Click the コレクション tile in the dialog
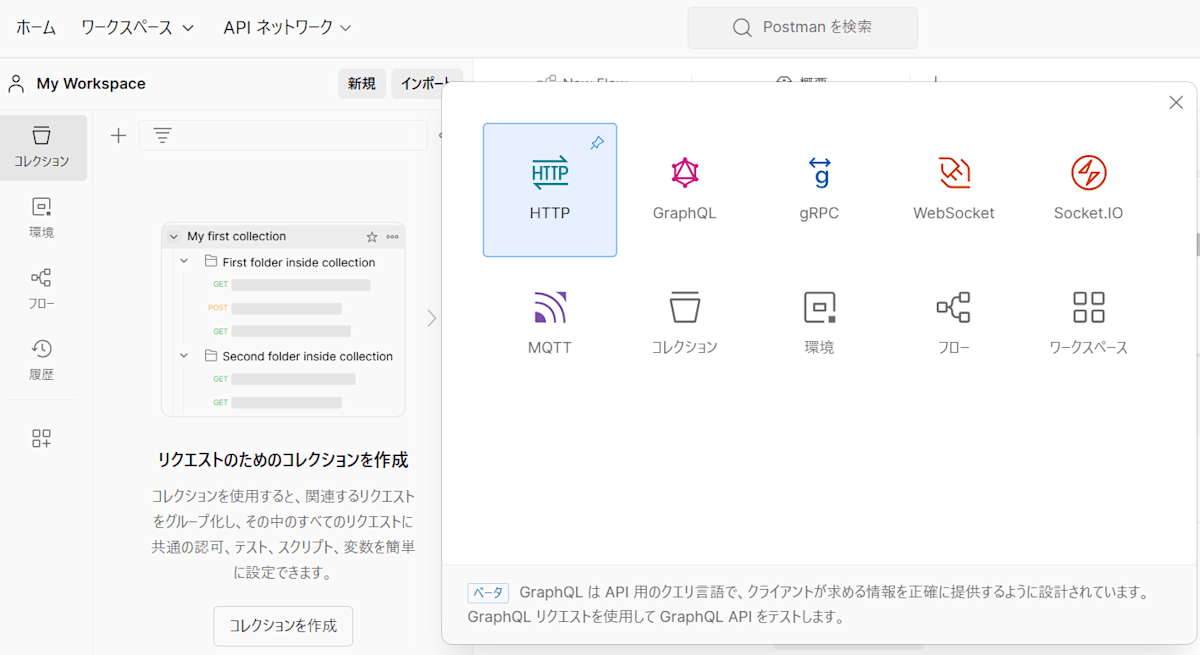 pyautogui.click(x=685, y=324)
